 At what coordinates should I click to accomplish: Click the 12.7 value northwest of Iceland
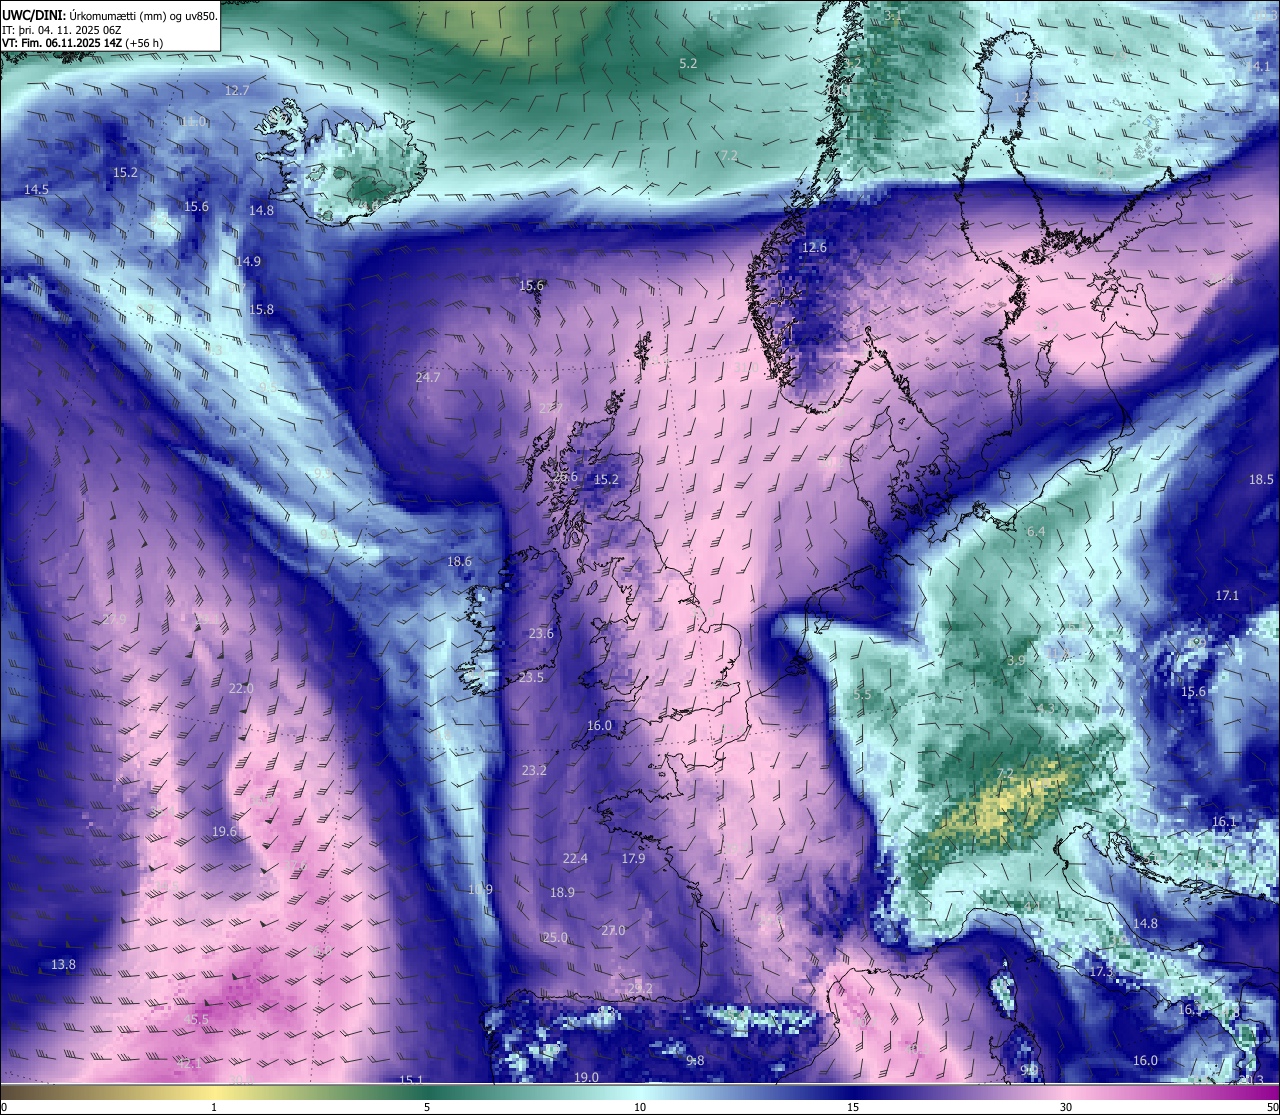(237, 90)
